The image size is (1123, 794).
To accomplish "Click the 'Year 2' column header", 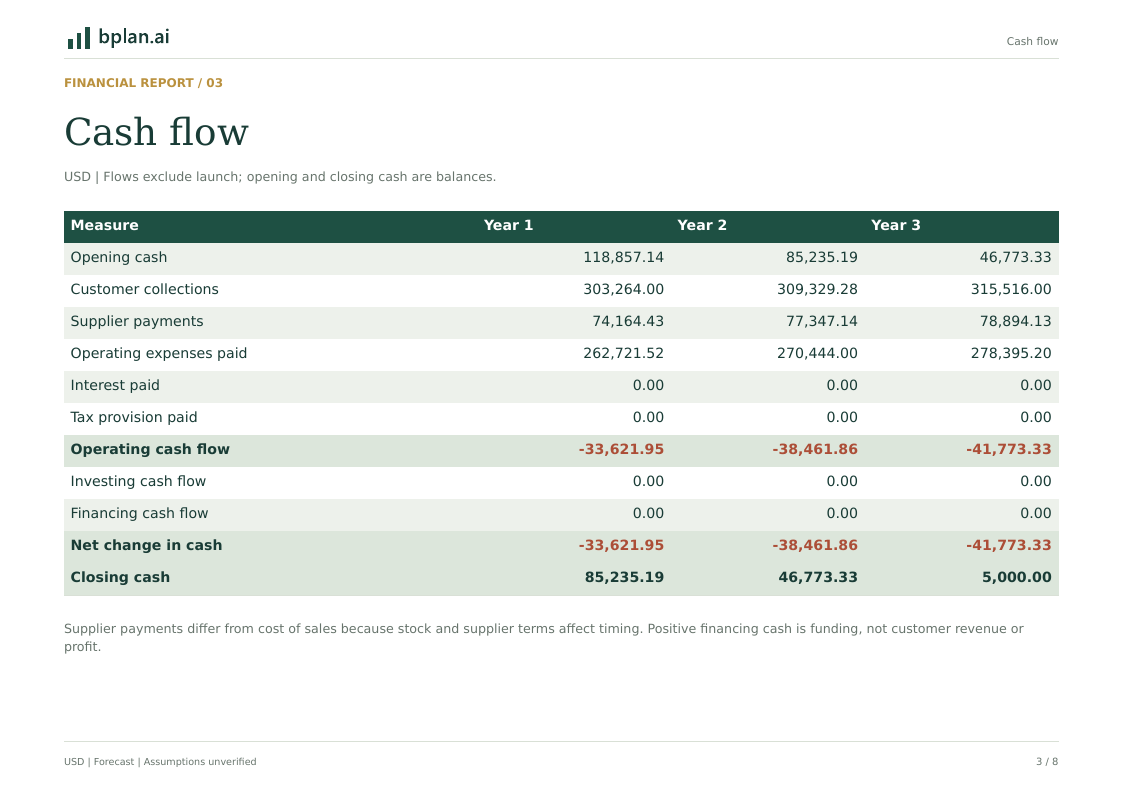I will [702, 226].
